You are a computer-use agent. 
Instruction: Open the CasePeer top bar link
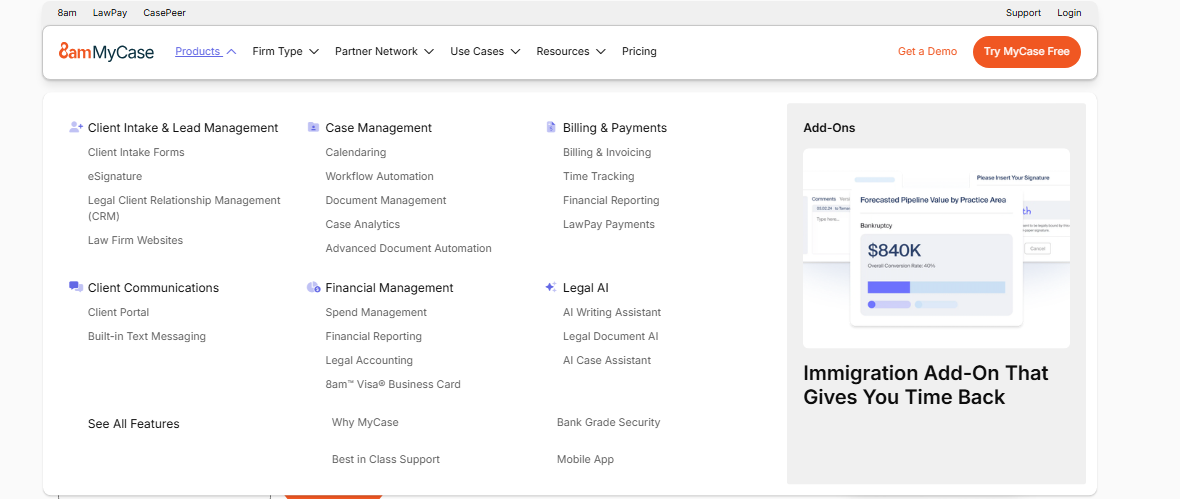click(x=164, y=13)
